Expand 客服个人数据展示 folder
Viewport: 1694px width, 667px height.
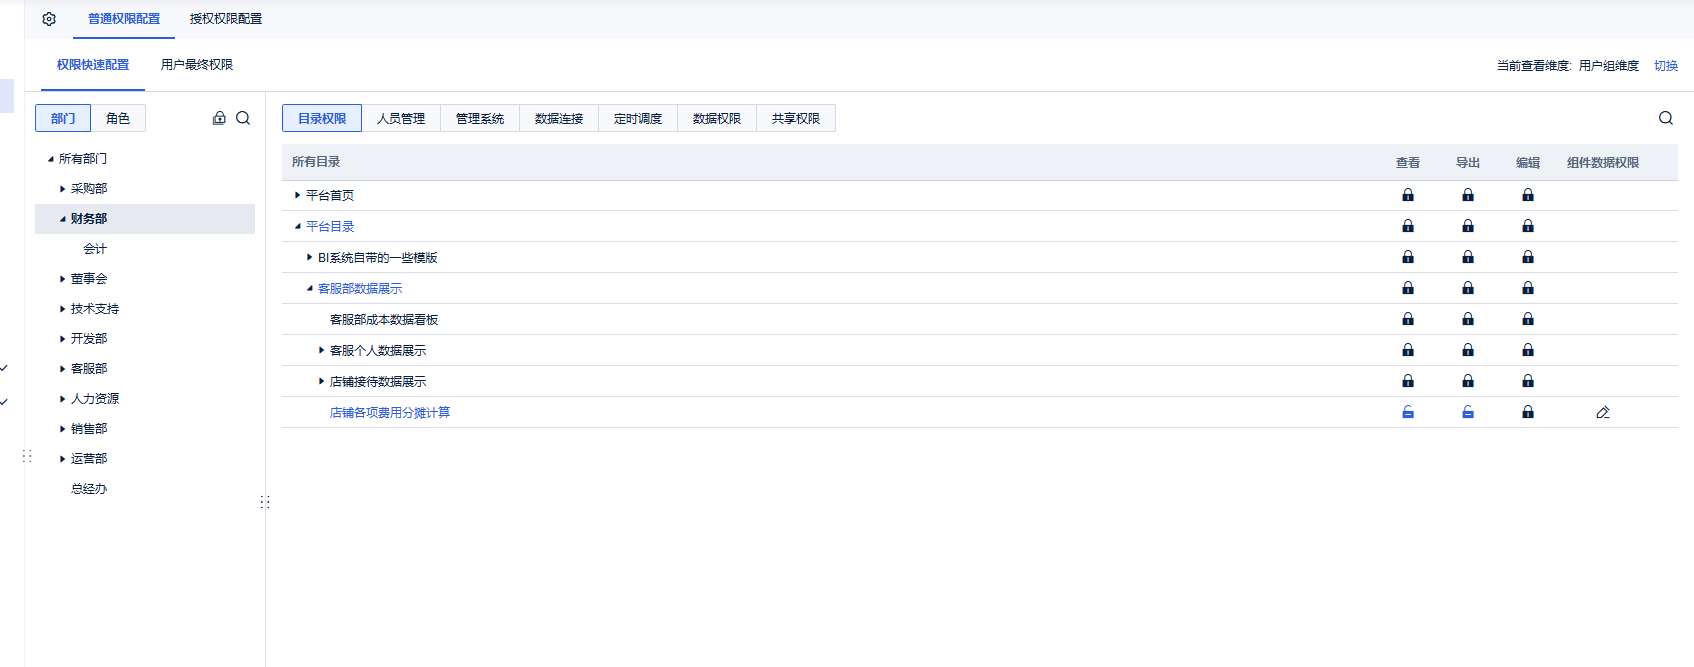tap(322, 350)
